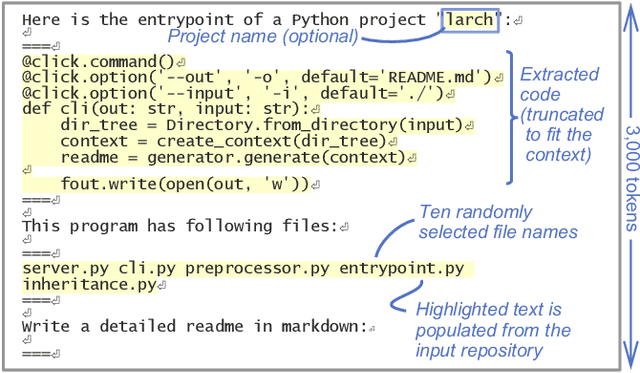Click the '--out' click.option line
The height and width of the screenshot is (373, 640).
pyautogui.click(x=257, y=77)
